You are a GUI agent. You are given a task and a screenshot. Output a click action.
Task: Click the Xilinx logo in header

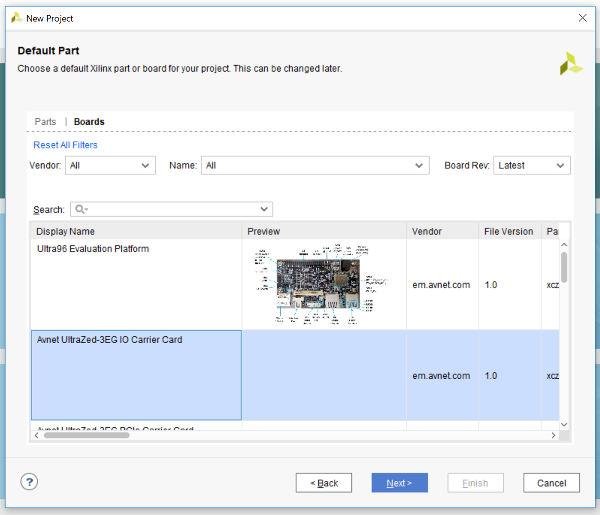click(x=570, y=64)
